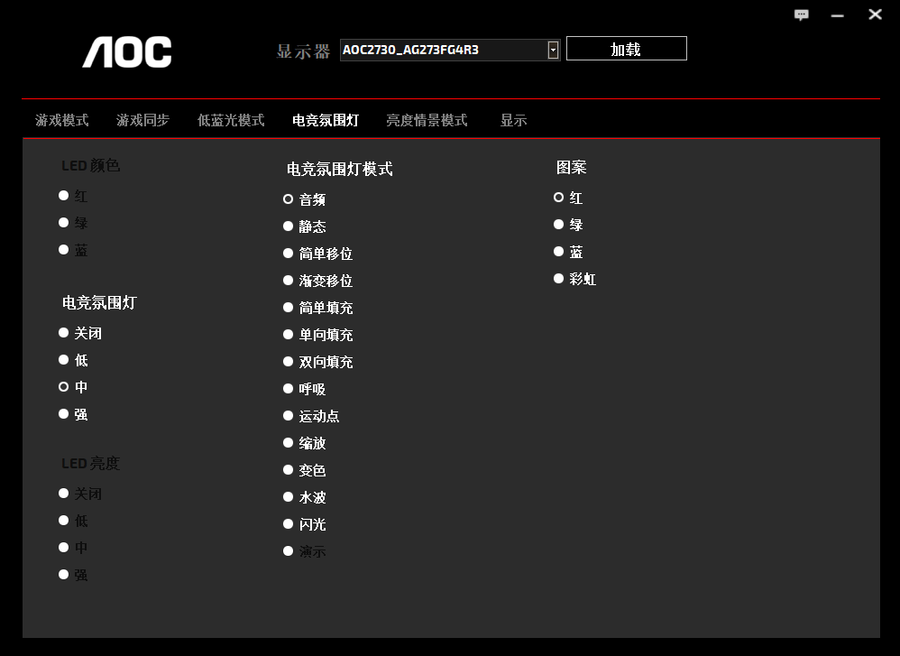Click the 显示器 label
Viewport: 900px width, 656px height.
(x=303, y=51)
